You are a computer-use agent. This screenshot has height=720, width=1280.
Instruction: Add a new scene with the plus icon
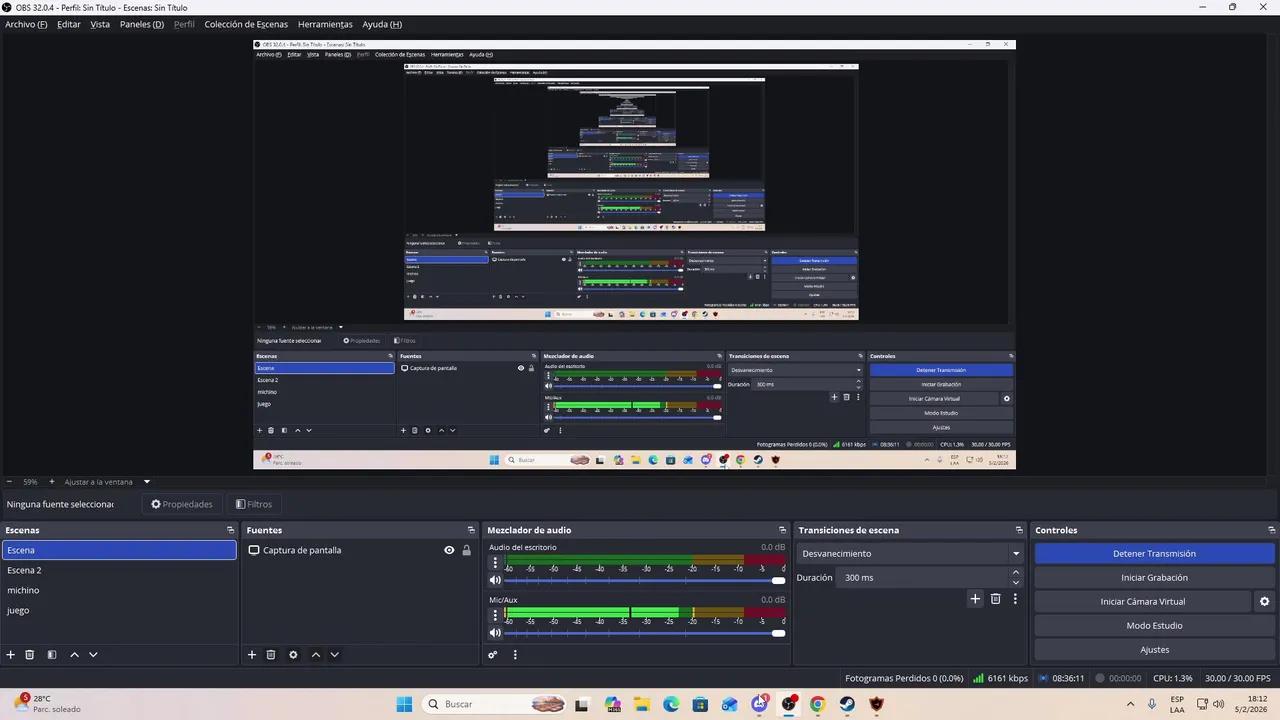pos(10,654)
